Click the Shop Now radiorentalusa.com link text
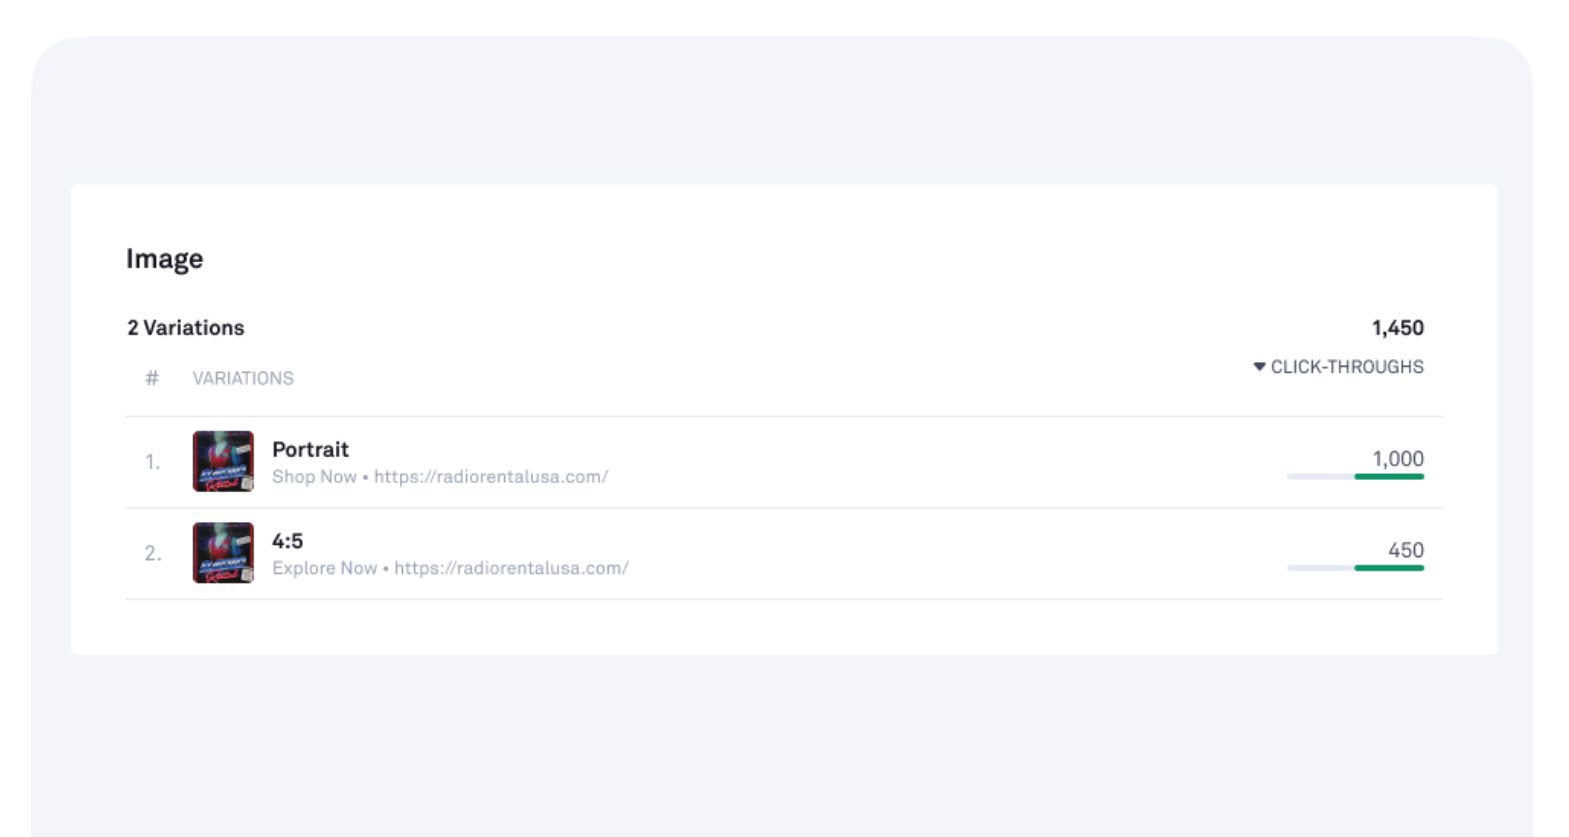This screenshot has height=837, width=1569. (440, 477)
